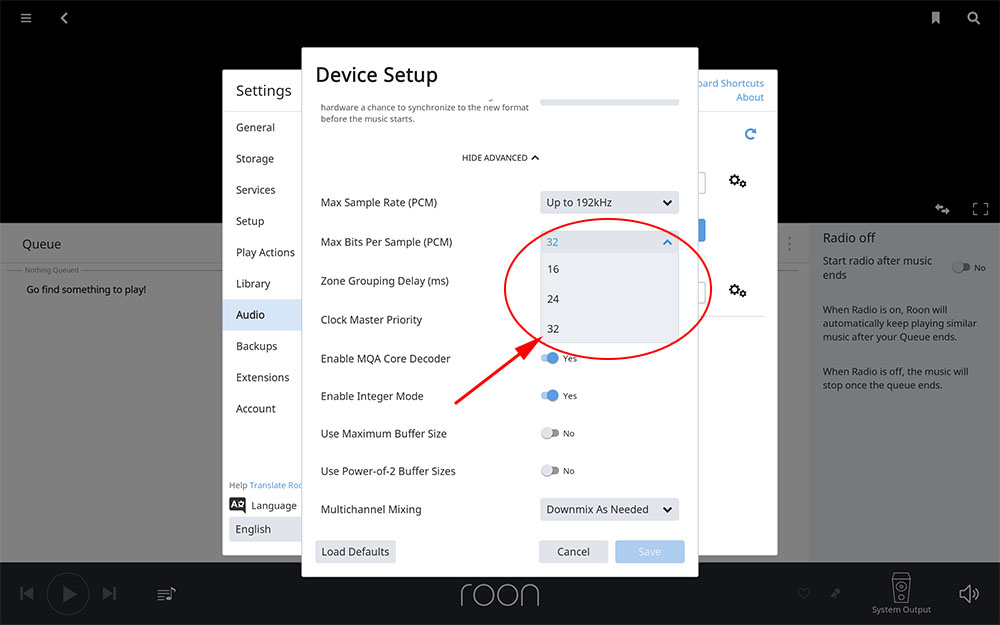Open the queue icon in footer

click(166, 594)
